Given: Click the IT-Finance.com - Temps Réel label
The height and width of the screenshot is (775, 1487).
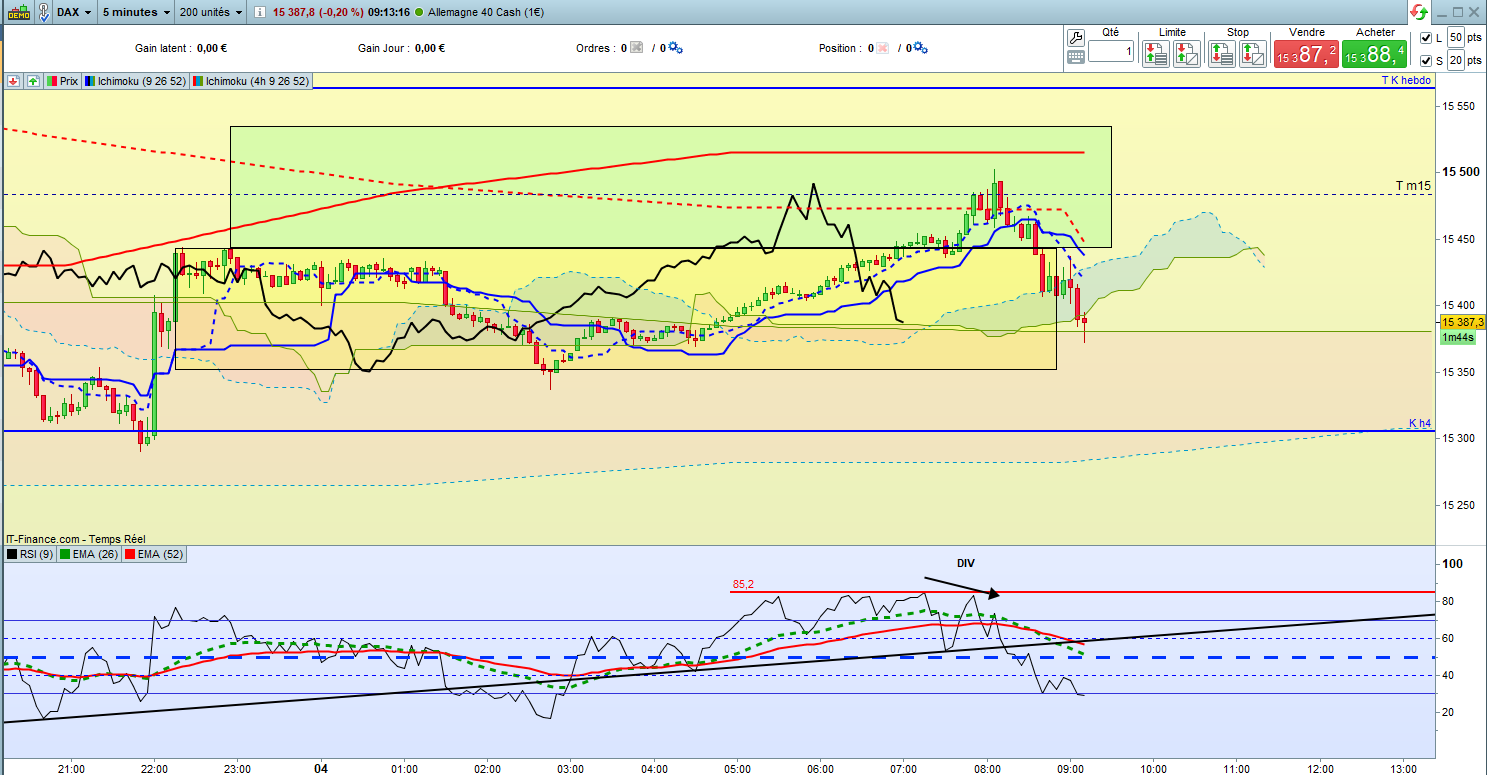Looking at the screenshot, I should tap(78, 539).
